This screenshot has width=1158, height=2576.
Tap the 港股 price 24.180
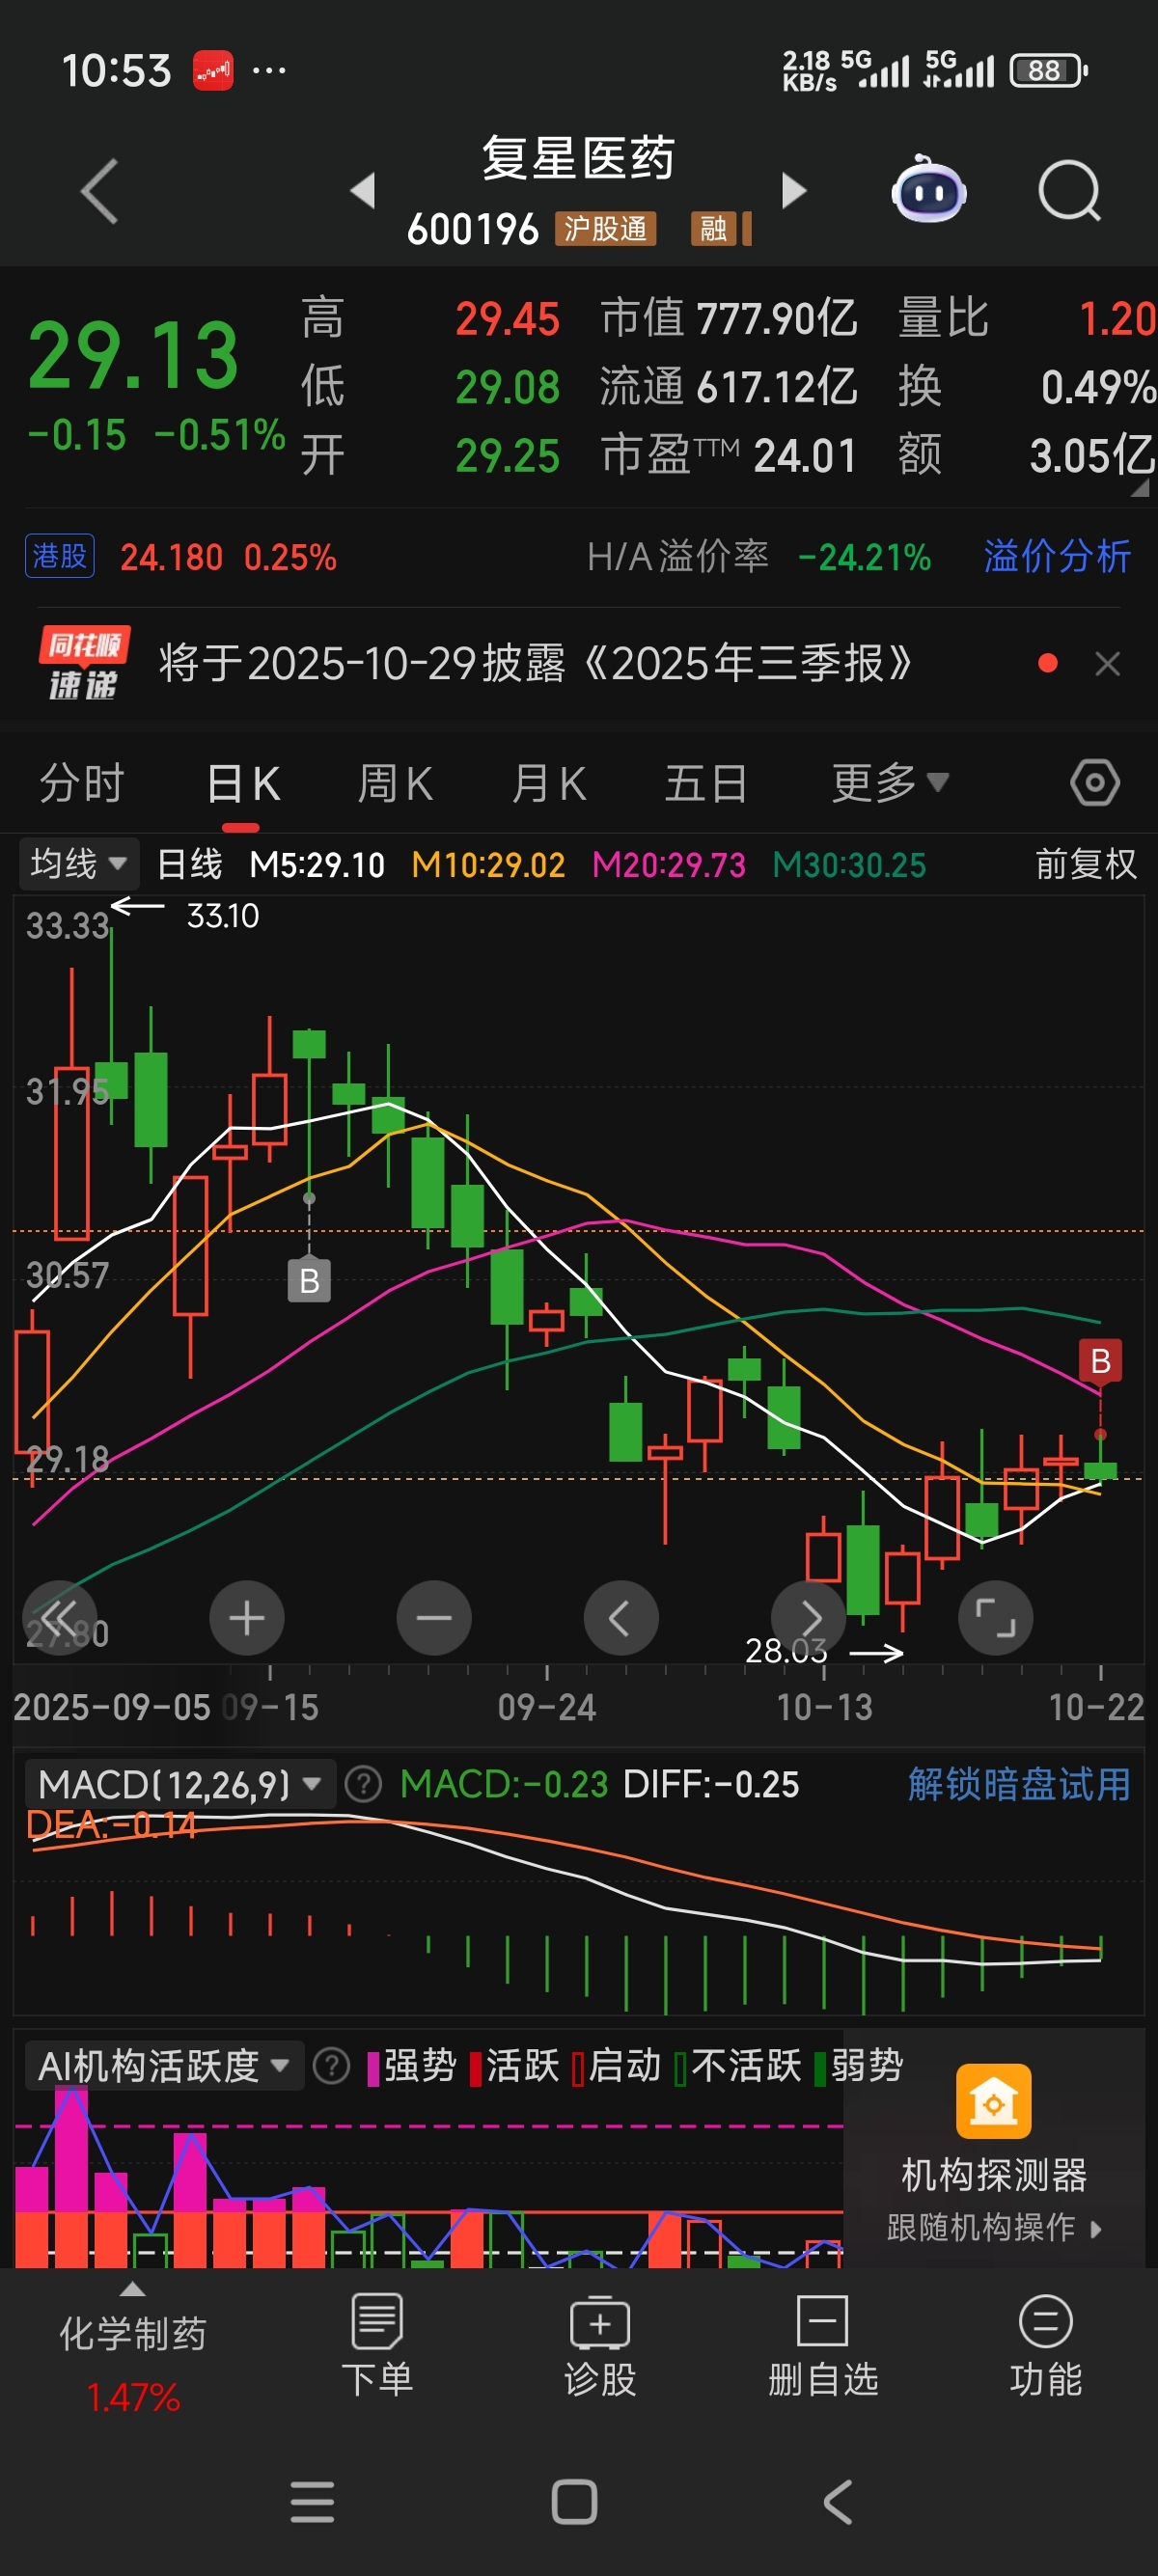[x=171, y=556]
